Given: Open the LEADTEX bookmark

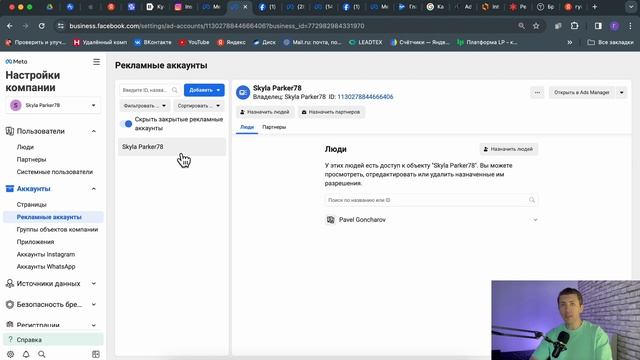Looking at the screenshot, I should click(x=366, y=42).
